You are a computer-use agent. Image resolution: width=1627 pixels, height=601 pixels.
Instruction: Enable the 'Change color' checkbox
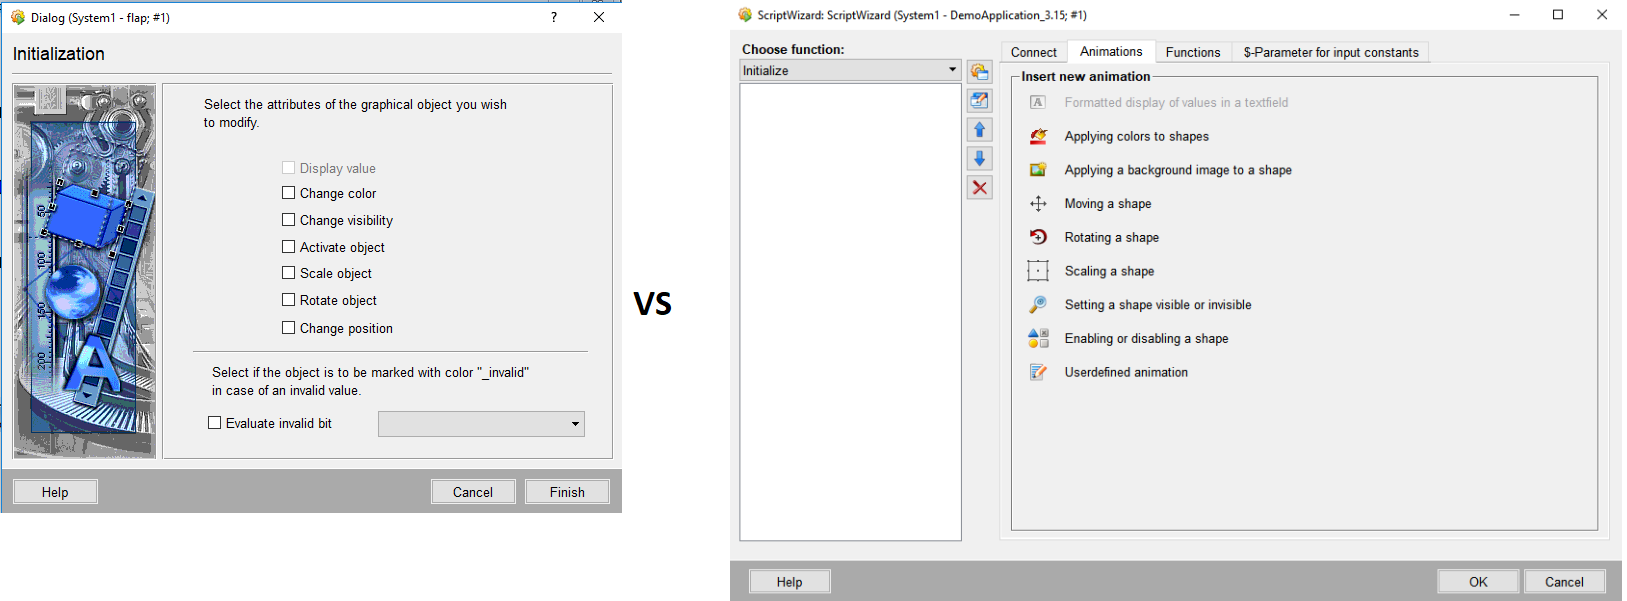[x=288, y=193]
